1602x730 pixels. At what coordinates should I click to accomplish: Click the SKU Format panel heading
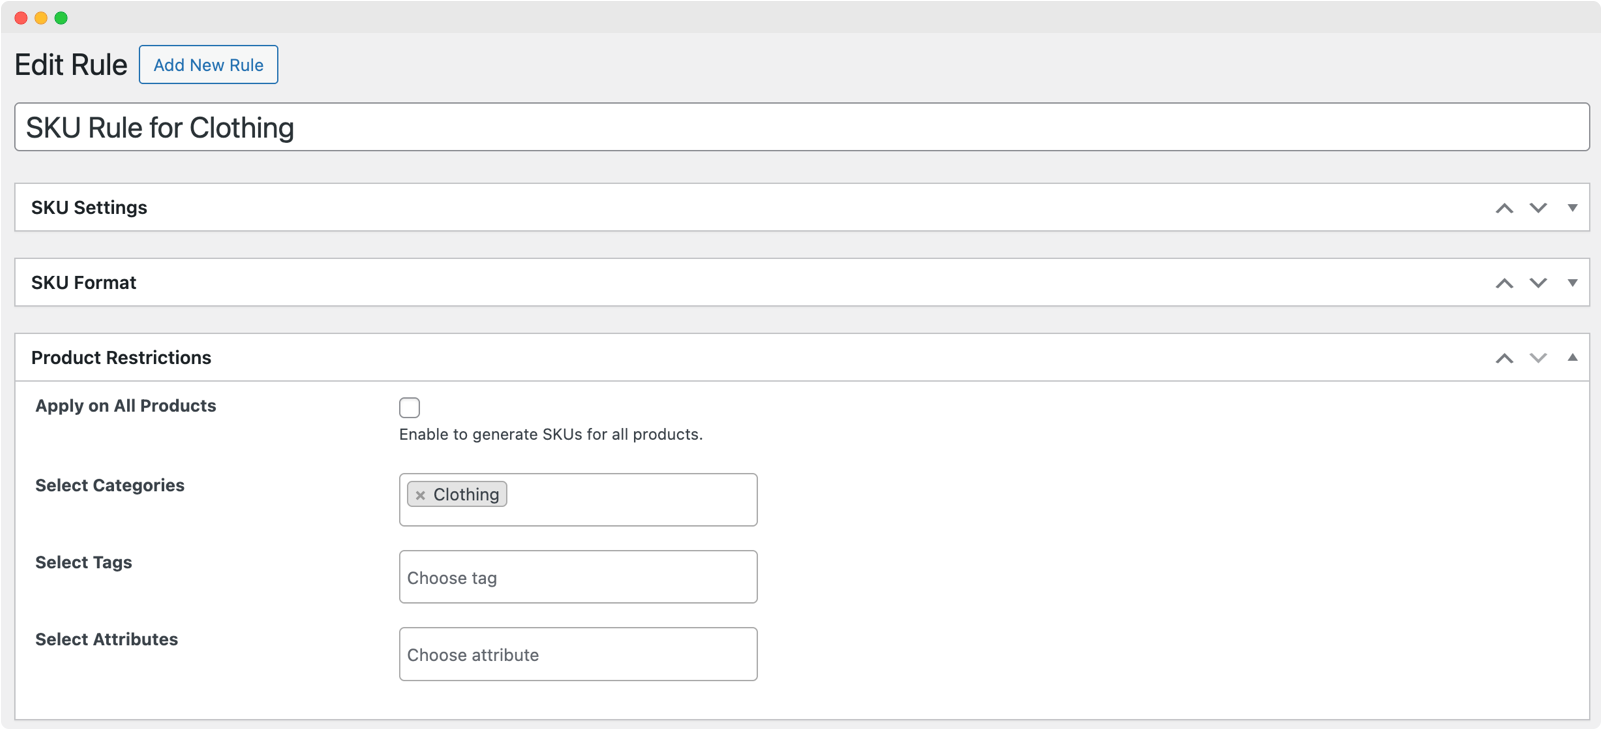pyautogui.click(x=84, y=283)
